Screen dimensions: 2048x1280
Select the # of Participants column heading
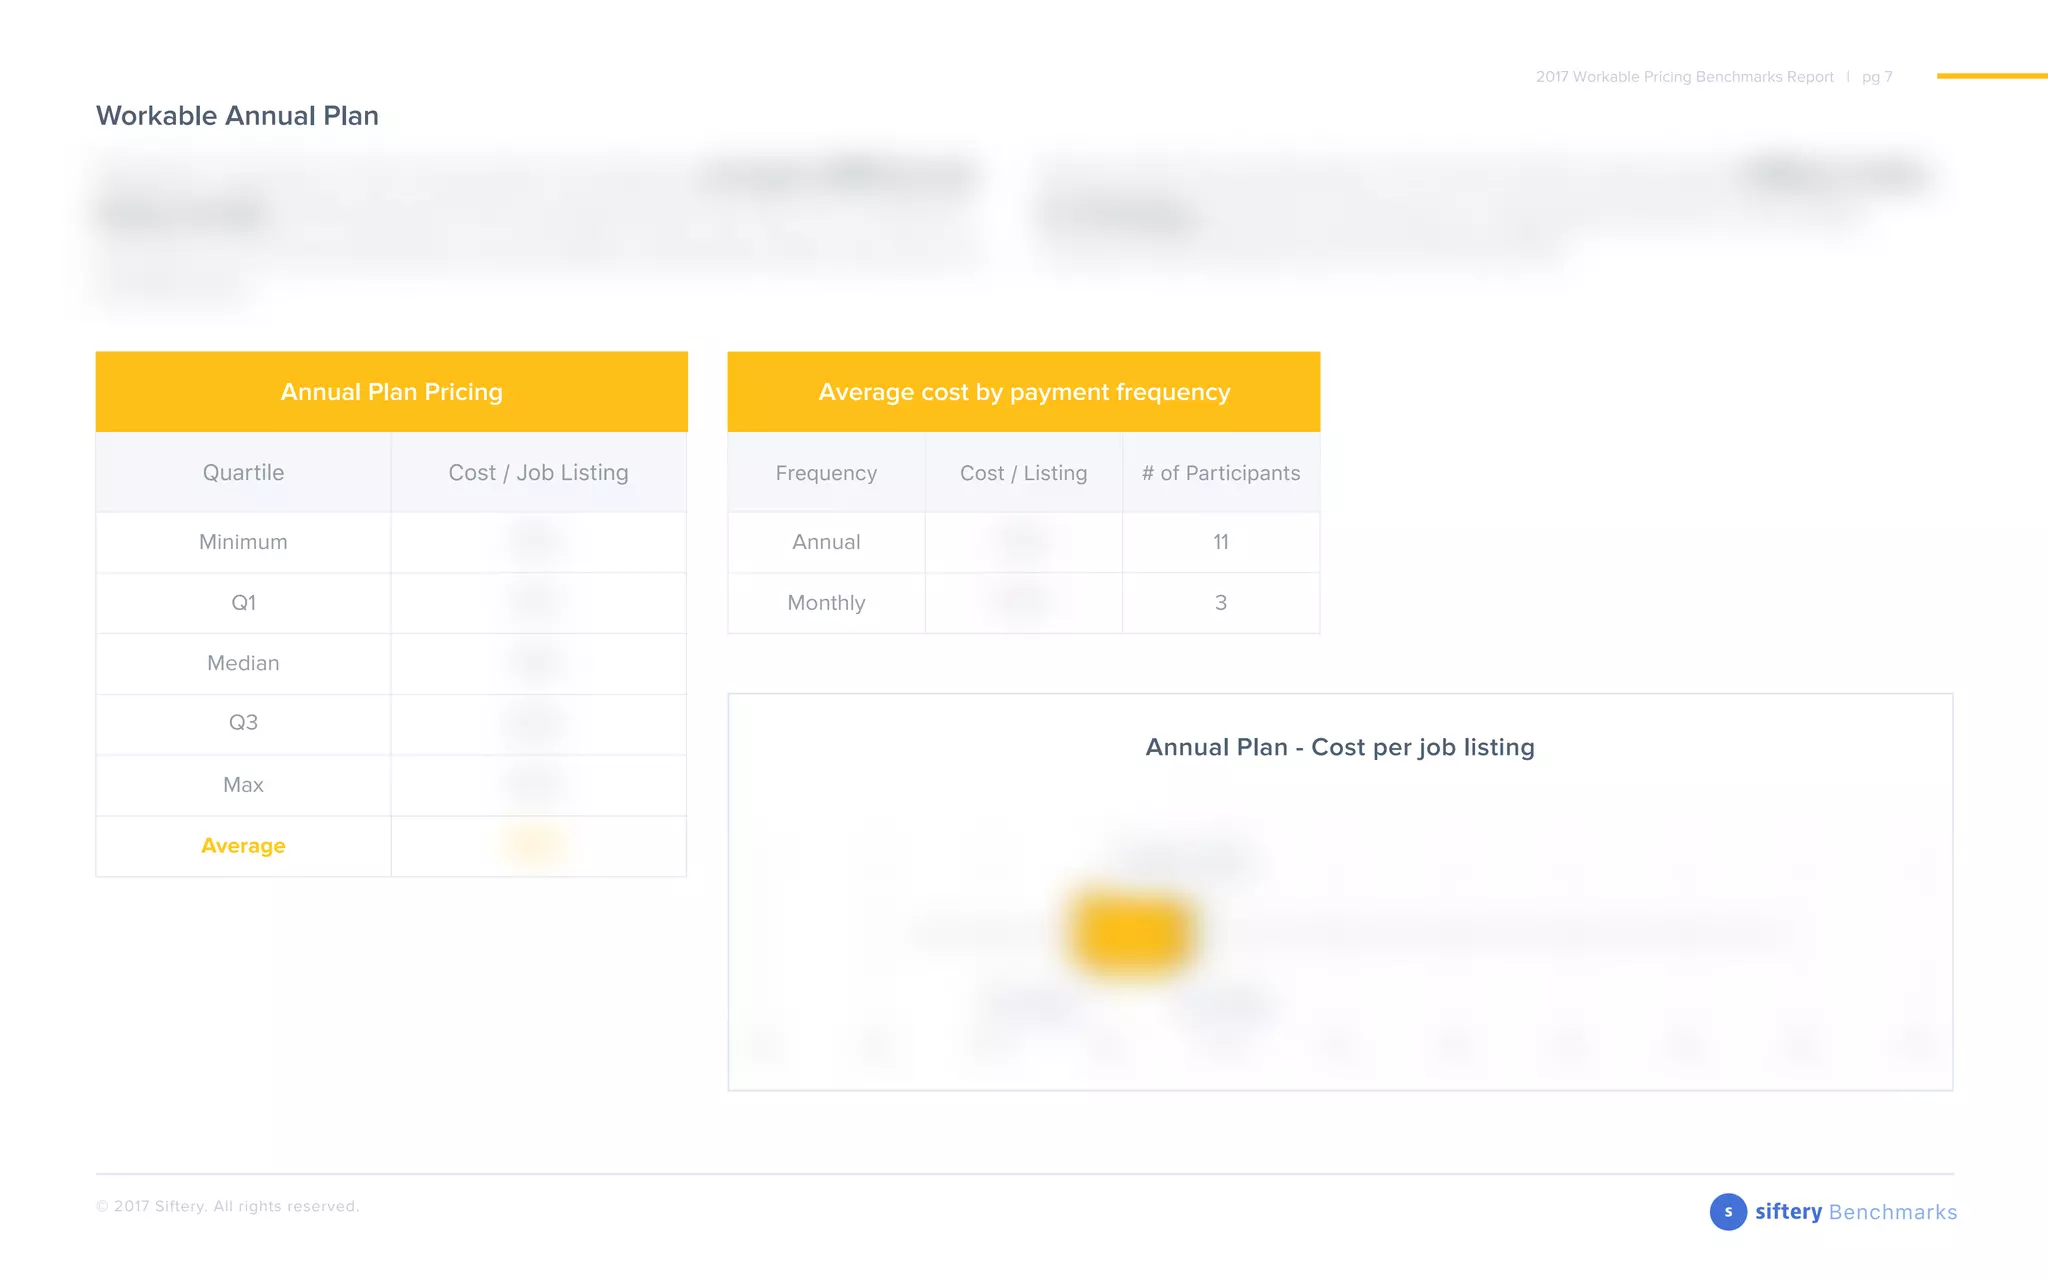(x=1220, y=473)
